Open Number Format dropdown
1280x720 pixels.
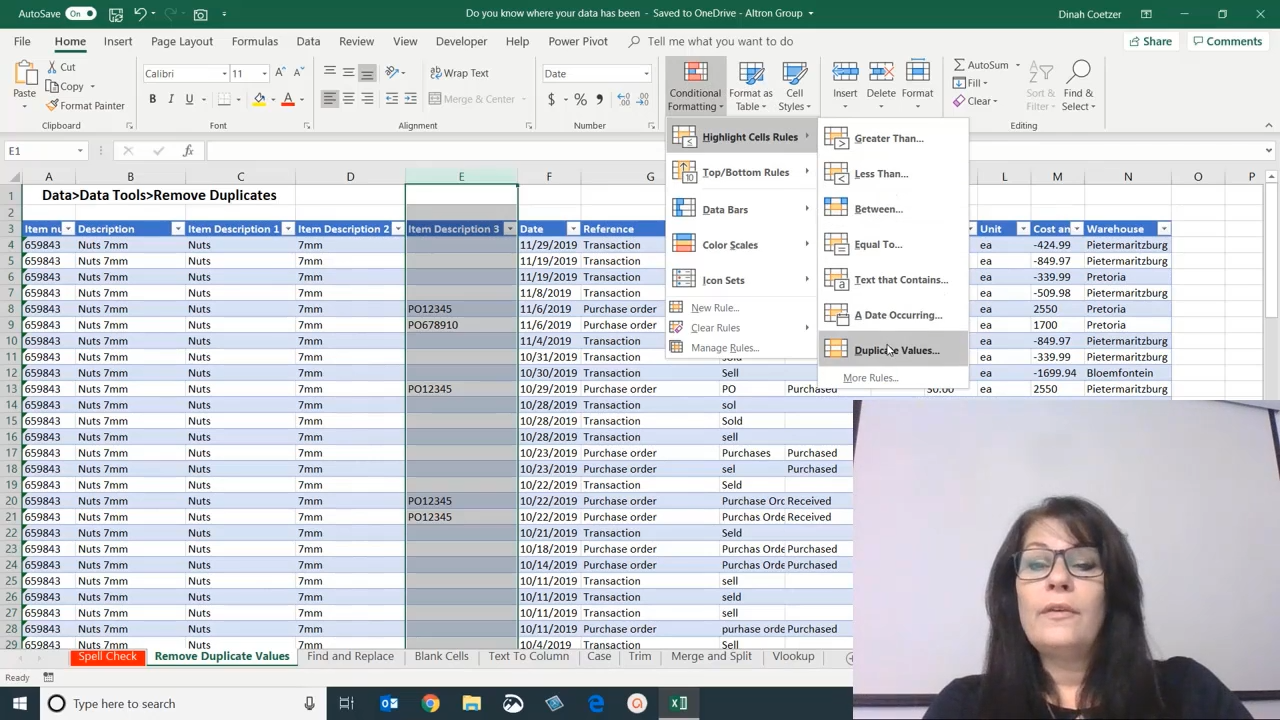coord(646,74)
